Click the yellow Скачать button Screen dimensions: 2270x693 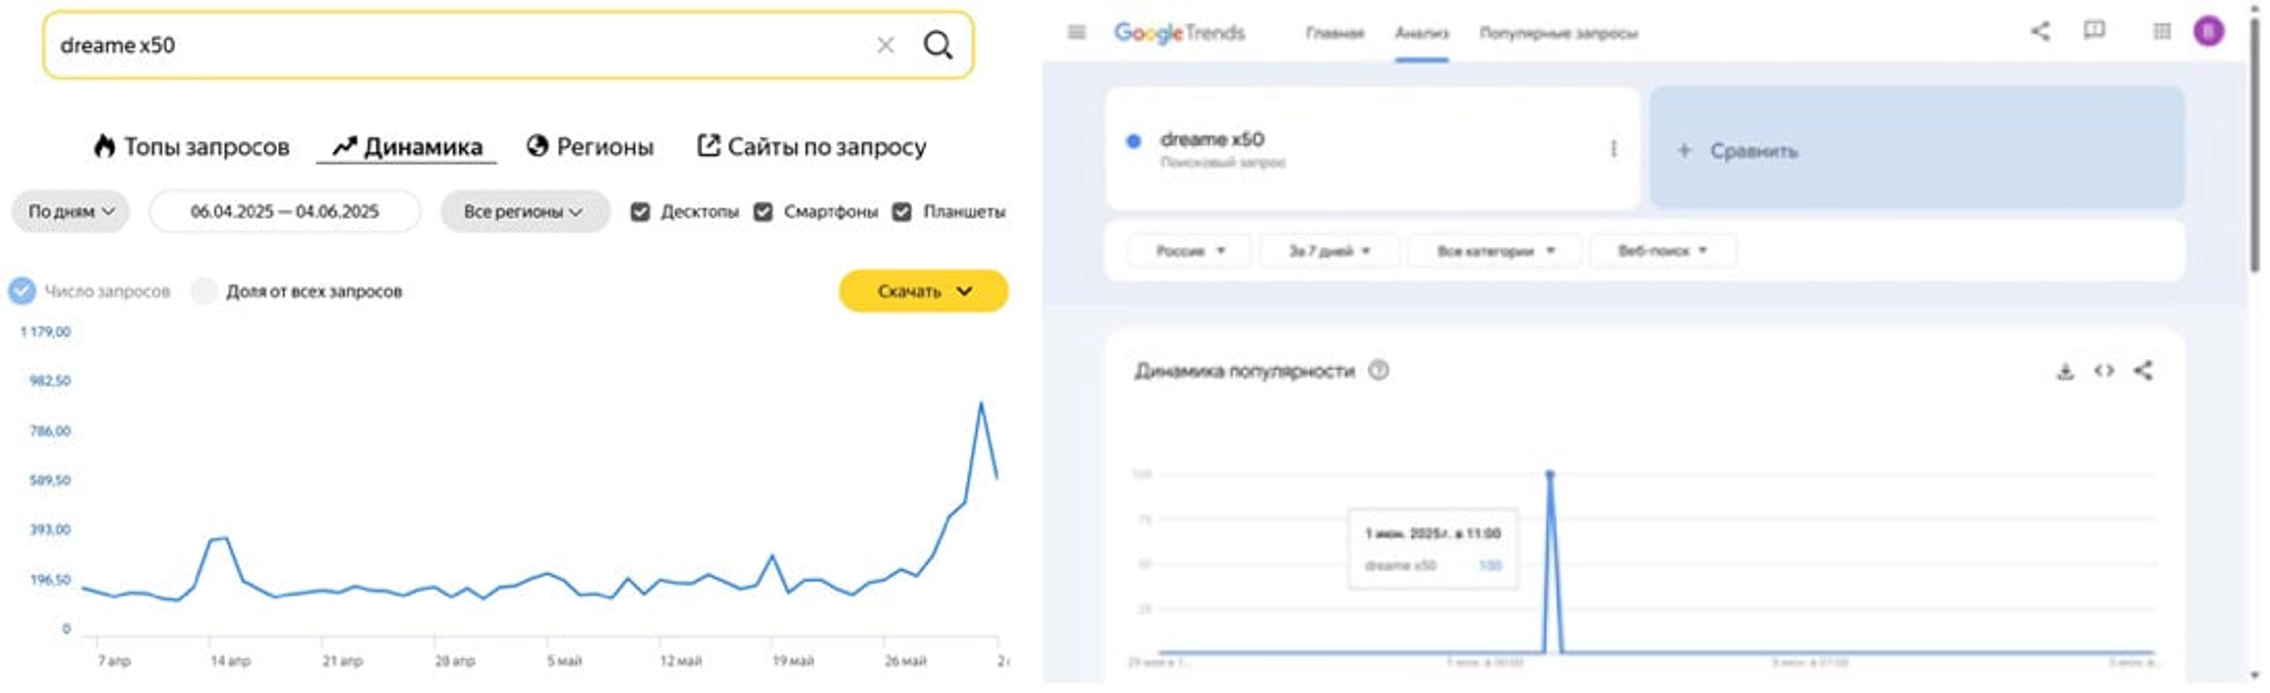(923, 291)
